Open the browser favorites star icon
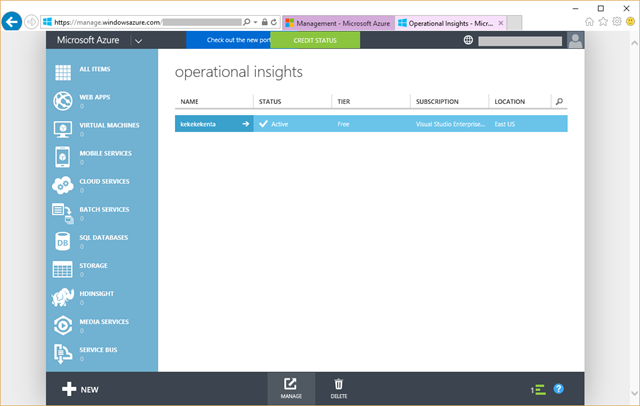Screen dimensions: 640x406 point(603,22)
